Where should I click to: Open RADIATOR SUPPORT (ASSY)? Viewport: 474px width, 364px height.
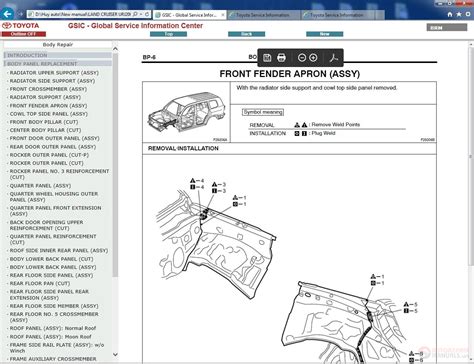point(45,97)
